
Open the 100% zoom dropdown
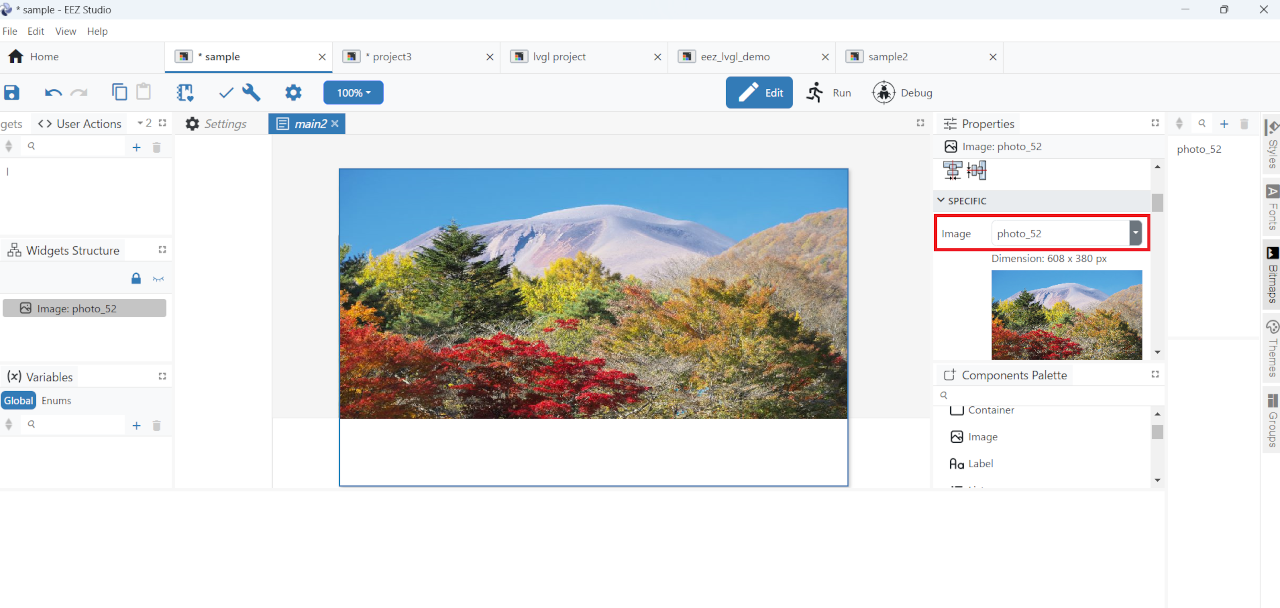353,93
